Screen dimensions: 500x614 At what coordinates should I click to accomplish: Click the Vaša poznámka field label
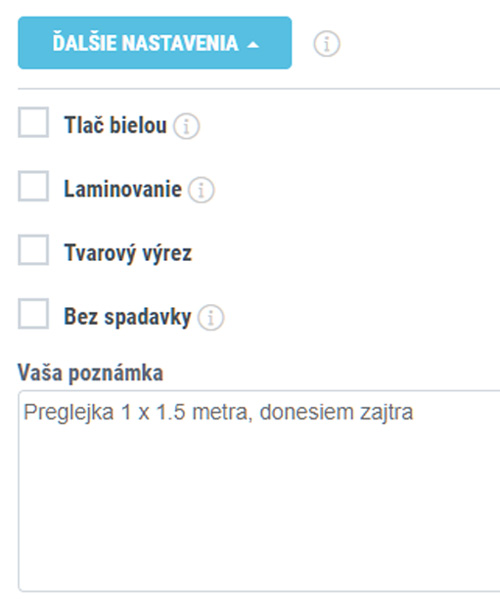tap(90, 372)
